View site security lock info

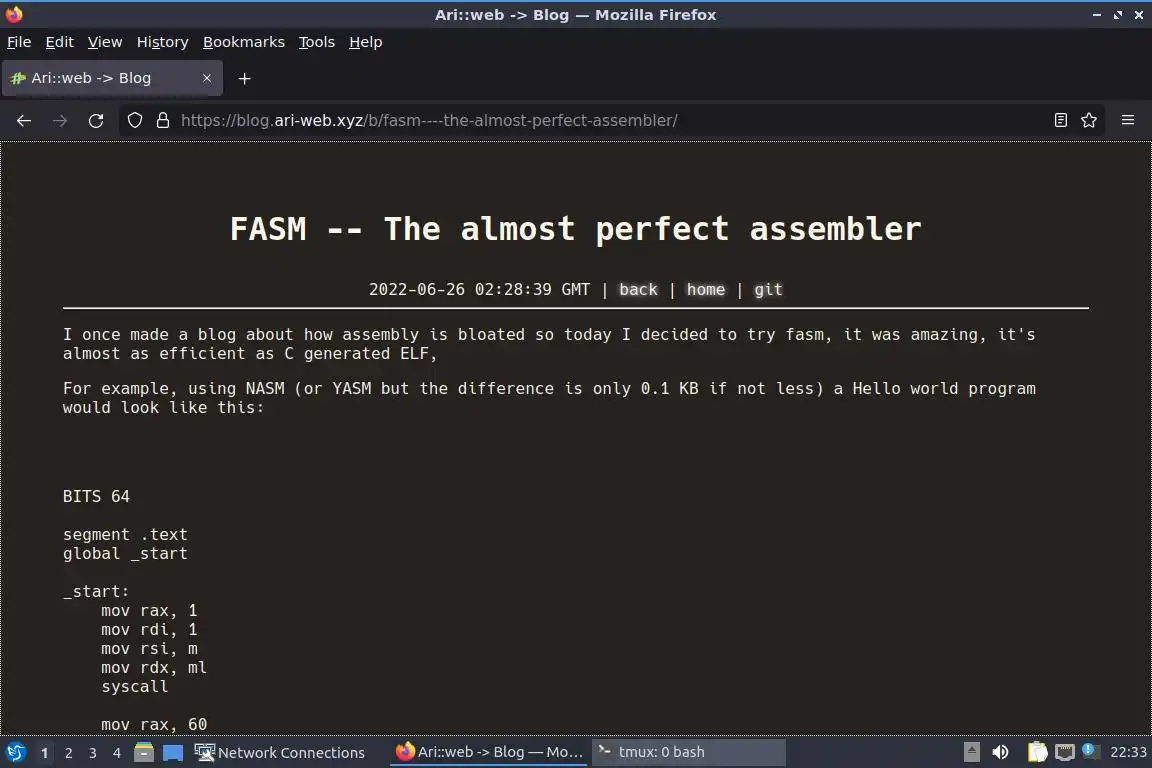163,121
